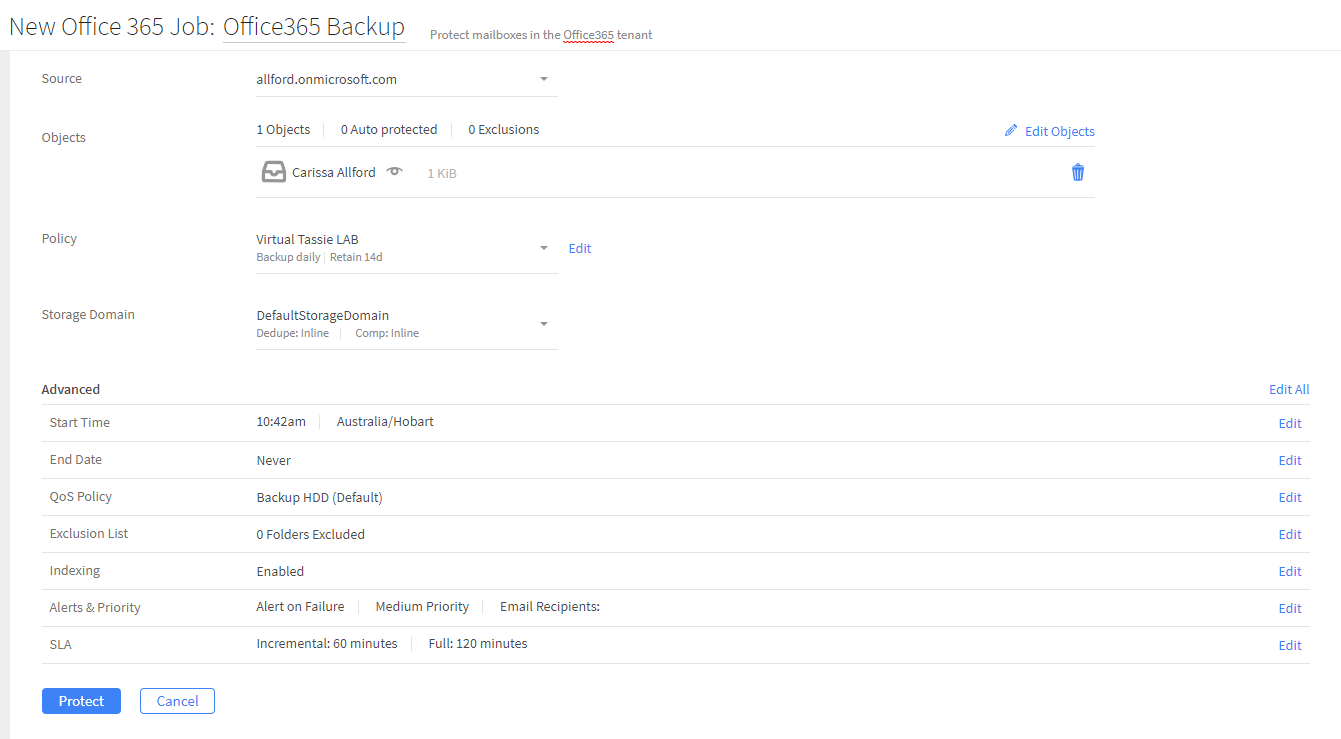Click the Incremental: 60 minutes value
This screenshot has height=739, width=1341.
[327, 643]
